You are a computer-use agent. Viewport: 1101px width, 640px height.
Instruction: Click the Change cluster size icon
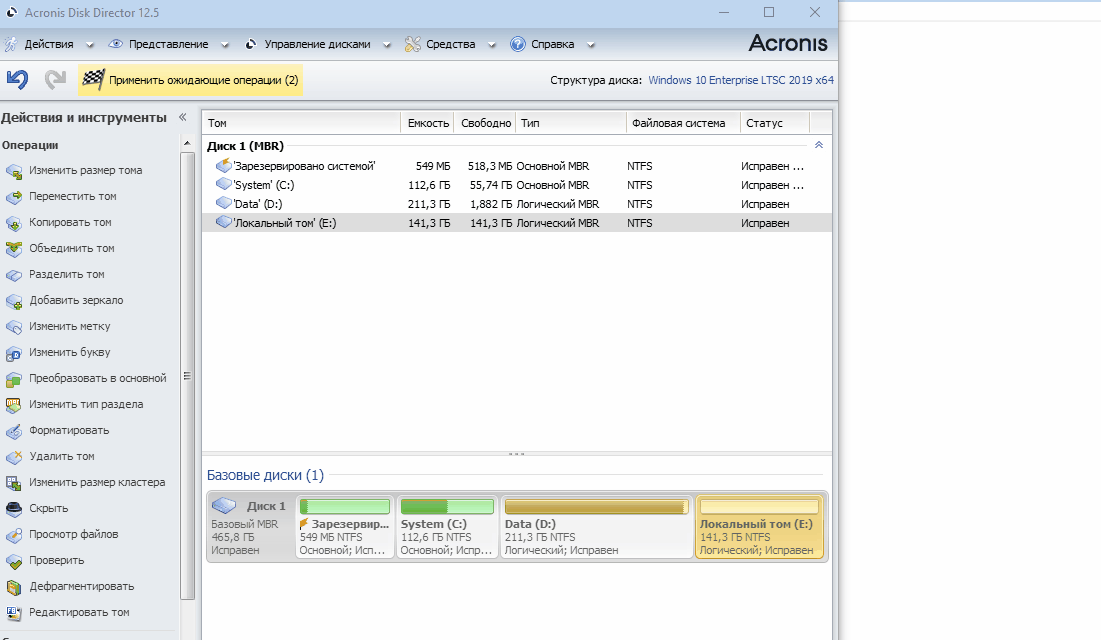[14, 483]
